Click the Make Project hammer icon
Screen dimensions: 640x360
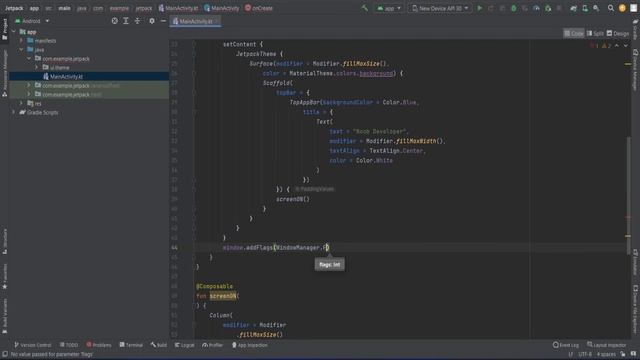[364, 8]
